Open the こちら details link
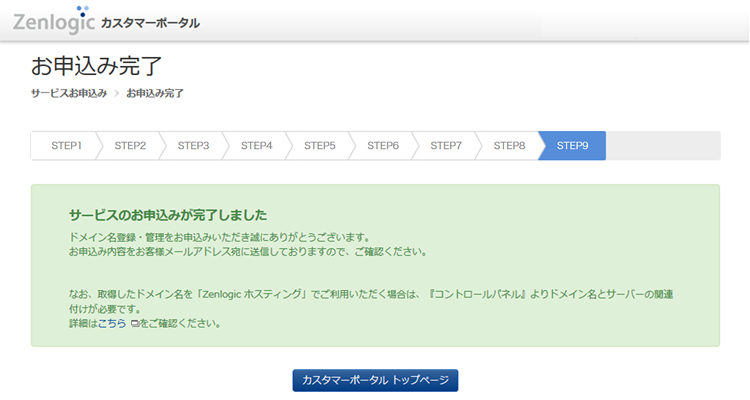 [112, 324]
